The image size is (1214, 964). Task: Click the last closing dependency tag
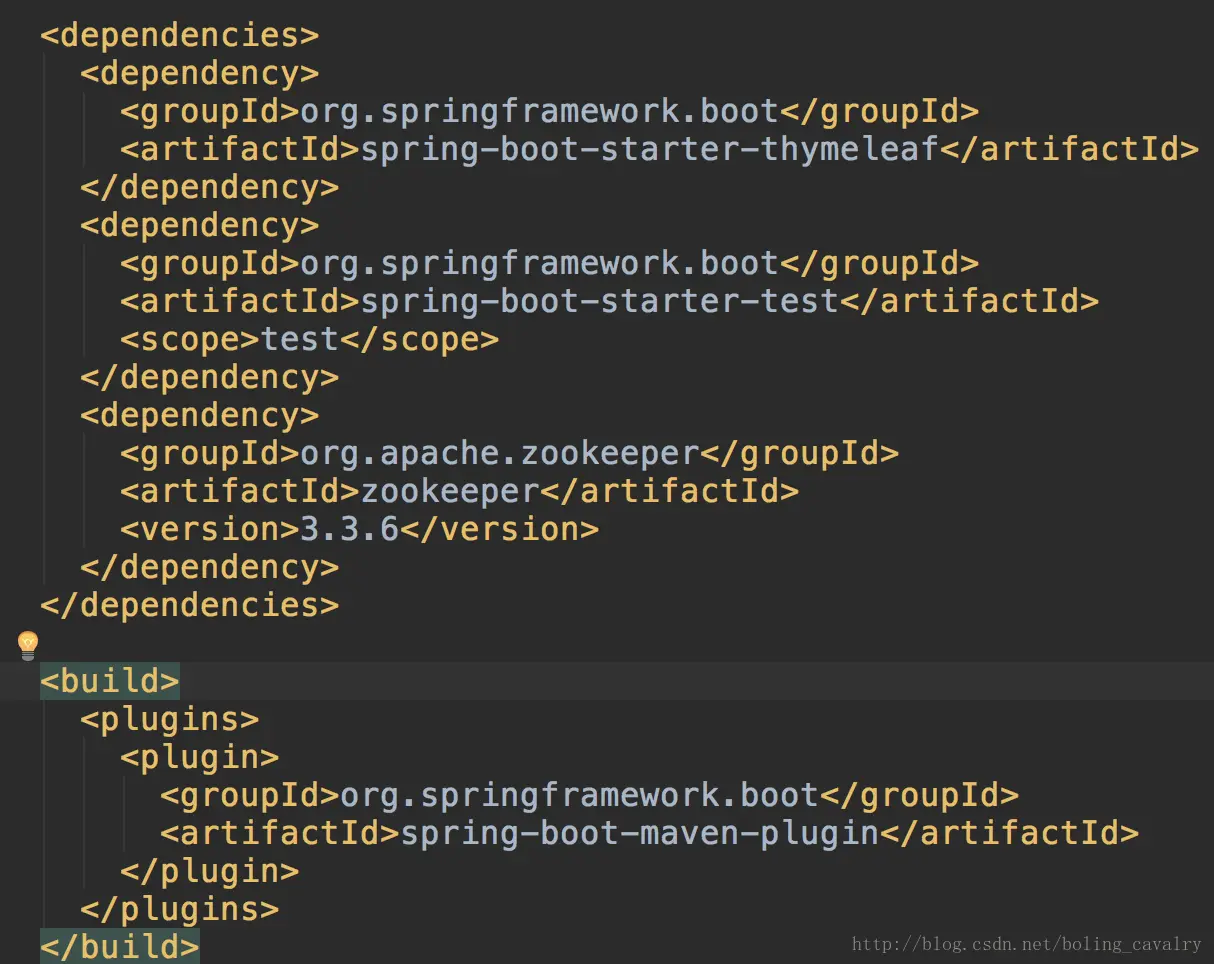210,567
